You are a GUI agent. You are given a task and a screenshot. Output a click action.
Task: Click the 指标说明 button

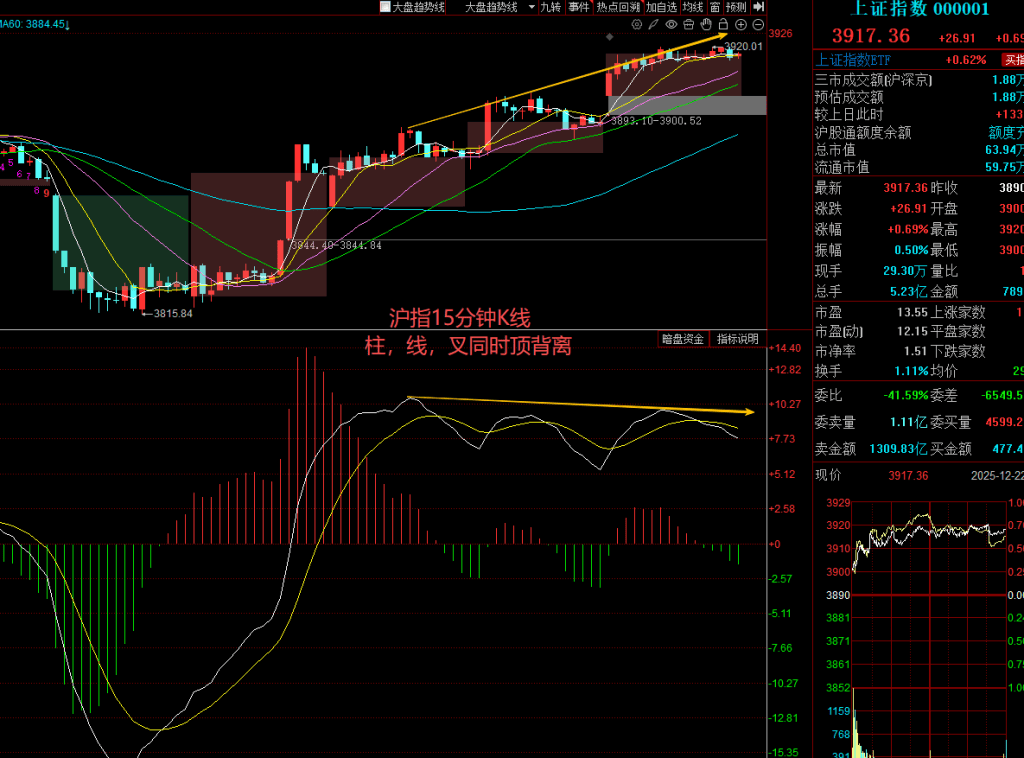click(x=737, y=339)
